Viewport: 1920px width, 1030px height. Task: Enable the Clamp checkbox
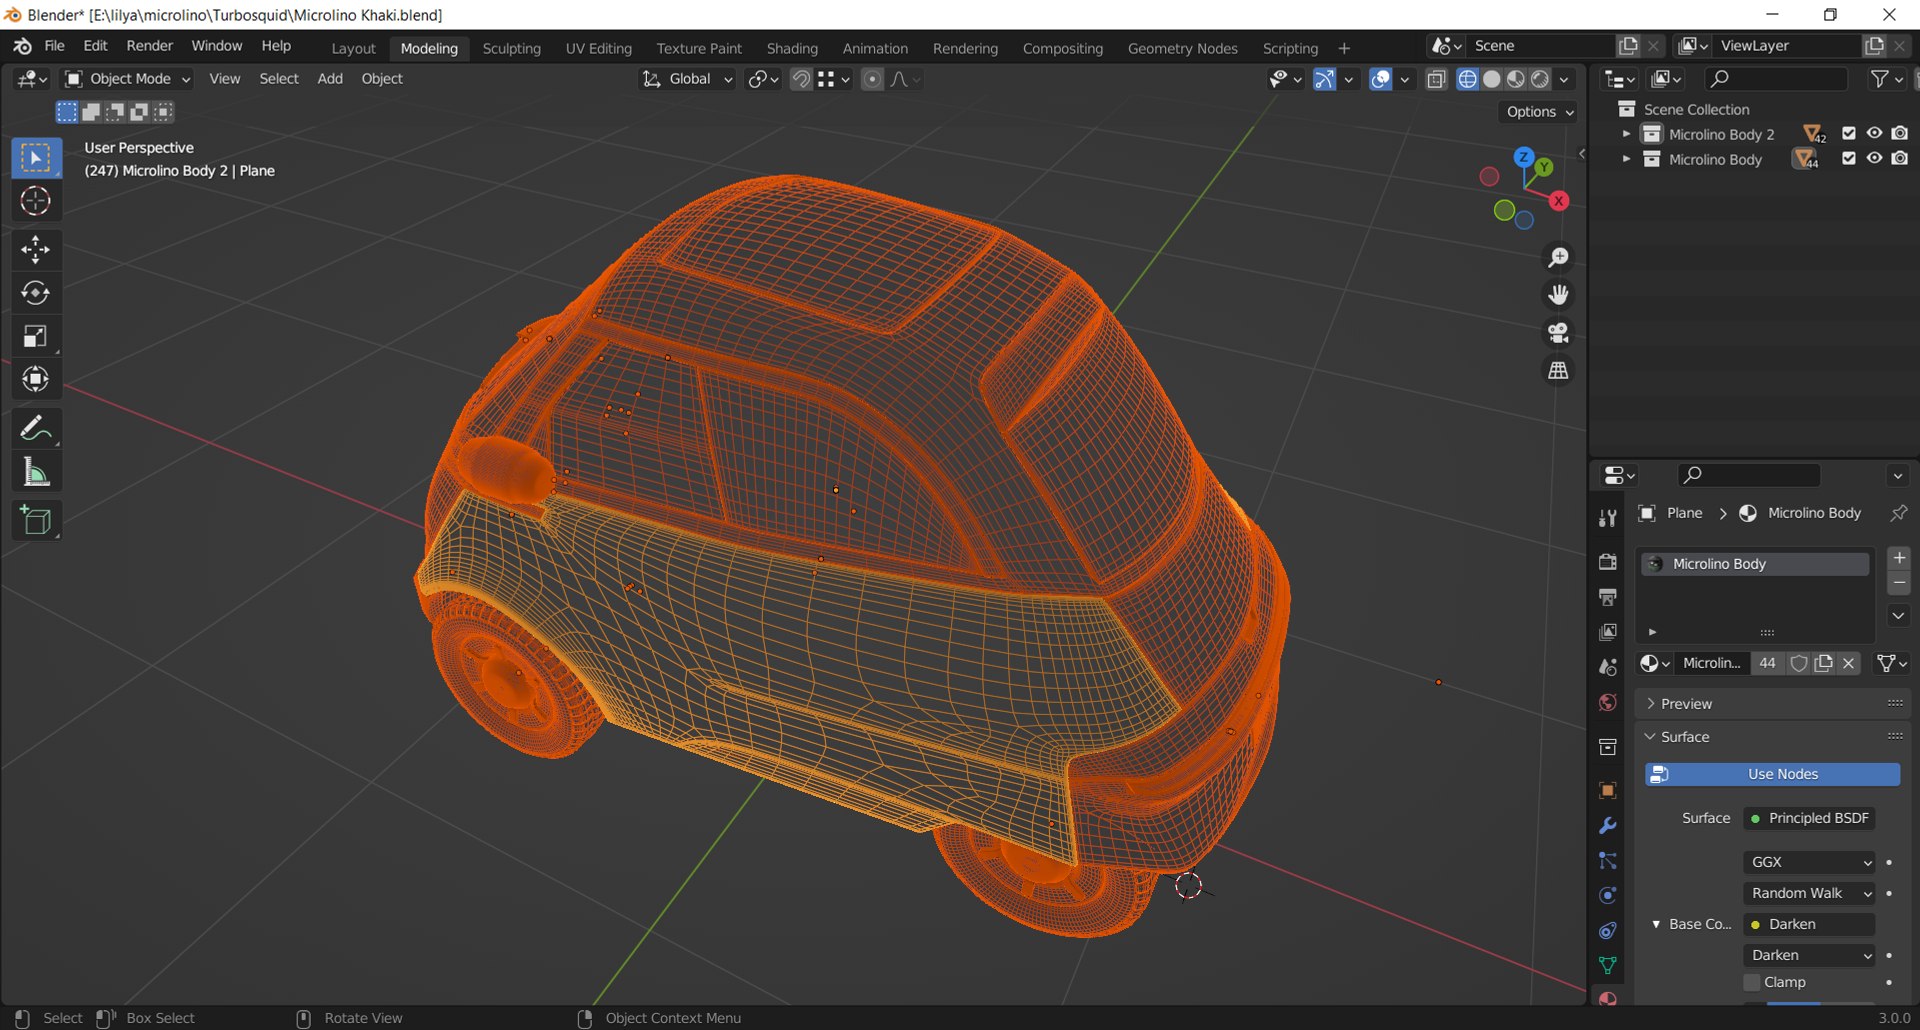(x=1752, y=982)
